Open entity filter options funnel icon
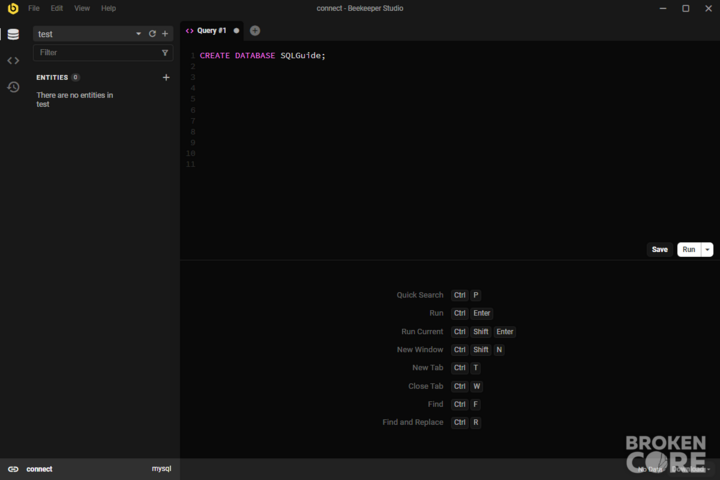The height and width of the screenshot is (480, 720). coord(165,53)
